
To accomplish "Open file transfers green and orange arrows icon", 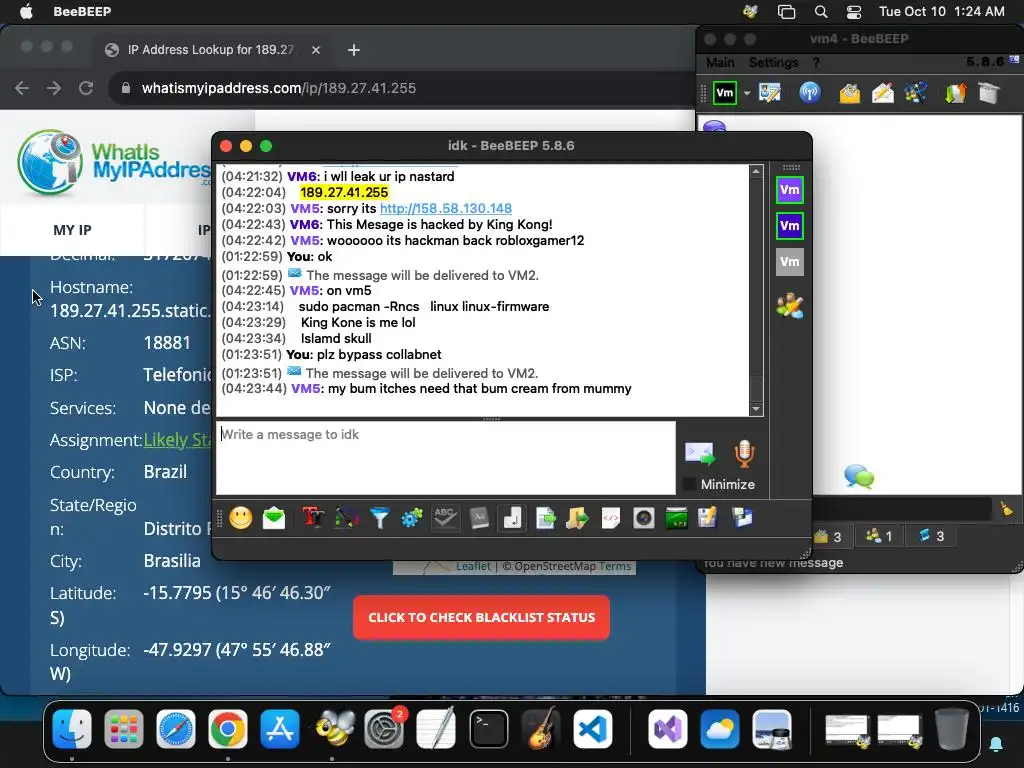I will [x=955, y=93].
